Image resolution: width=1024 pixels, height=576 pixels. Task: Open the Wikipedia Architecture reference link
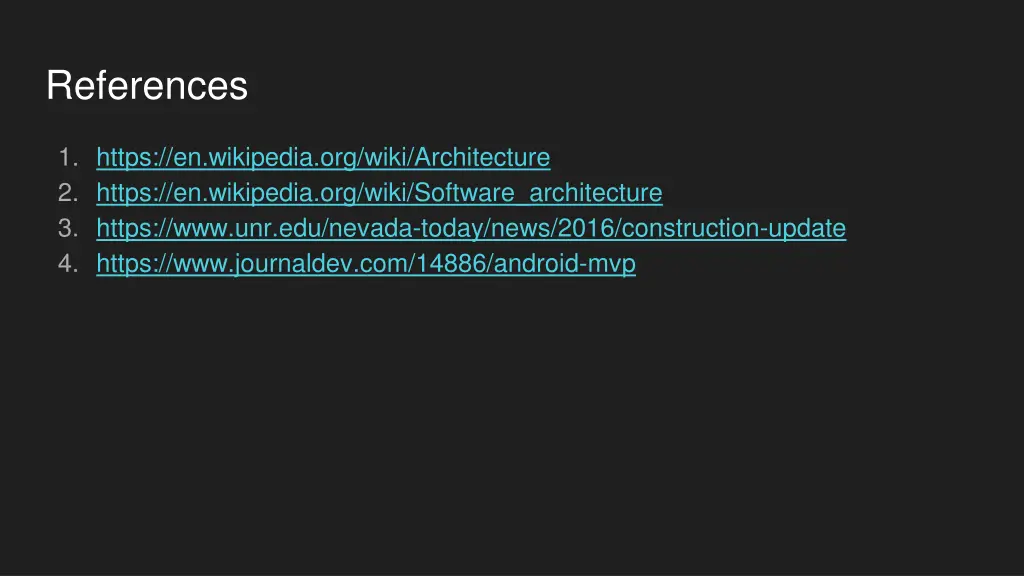point(323,157)
